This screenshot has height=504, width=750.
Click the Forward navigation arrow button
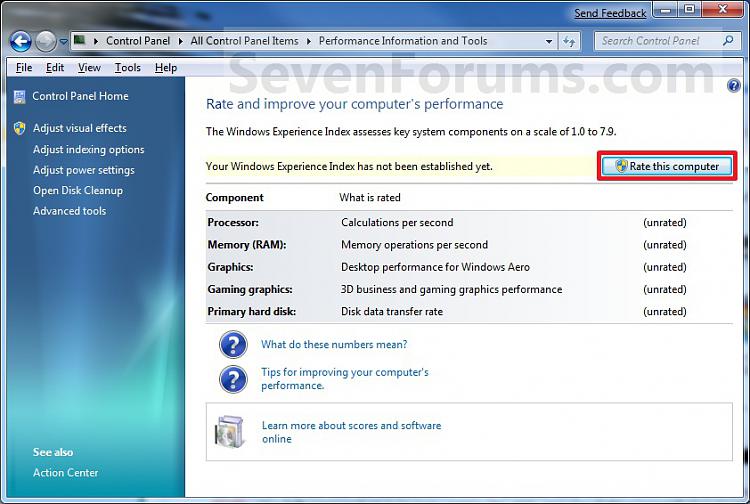[45, 42]
